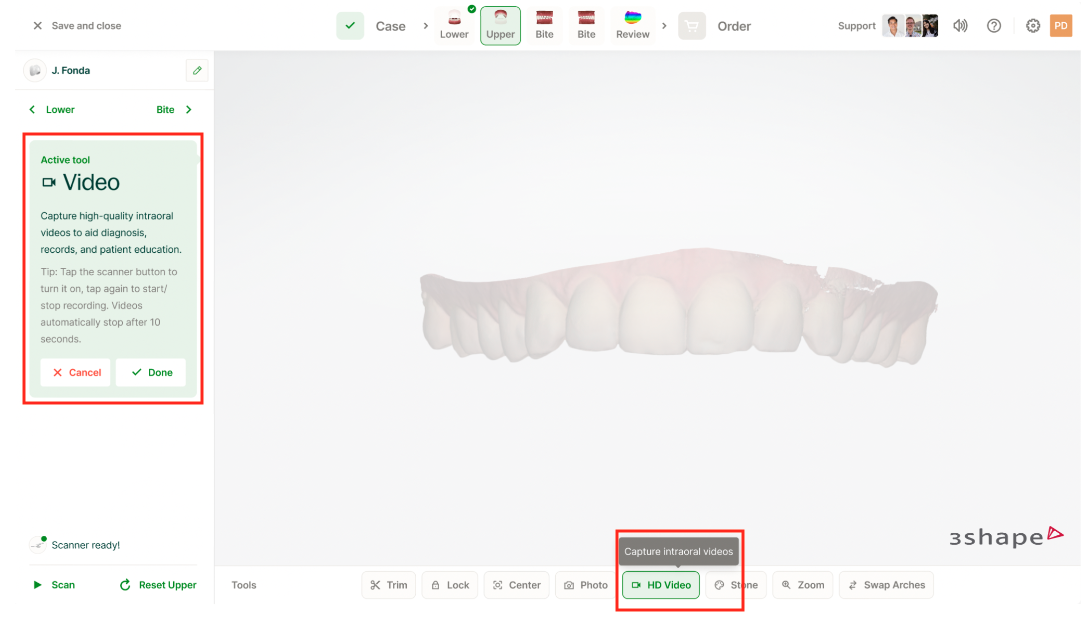
Task: Go to next Bite step chevron
Action: click(x=189, y=110)
